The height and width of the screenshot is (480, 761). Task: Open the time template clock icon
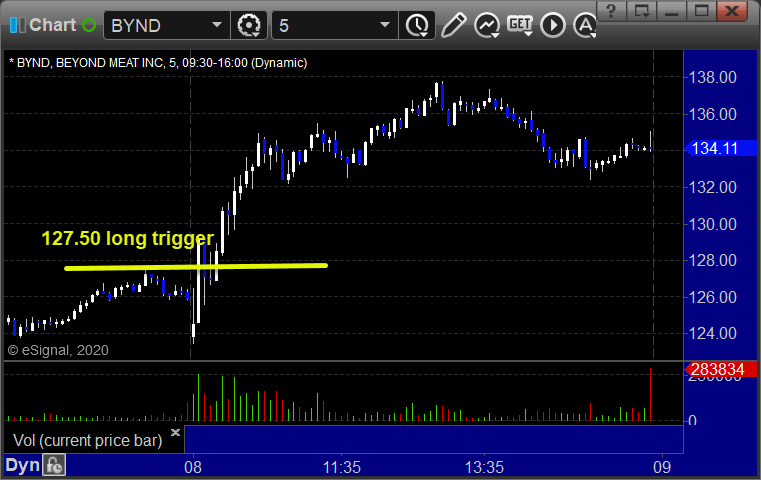click(417, 25)
